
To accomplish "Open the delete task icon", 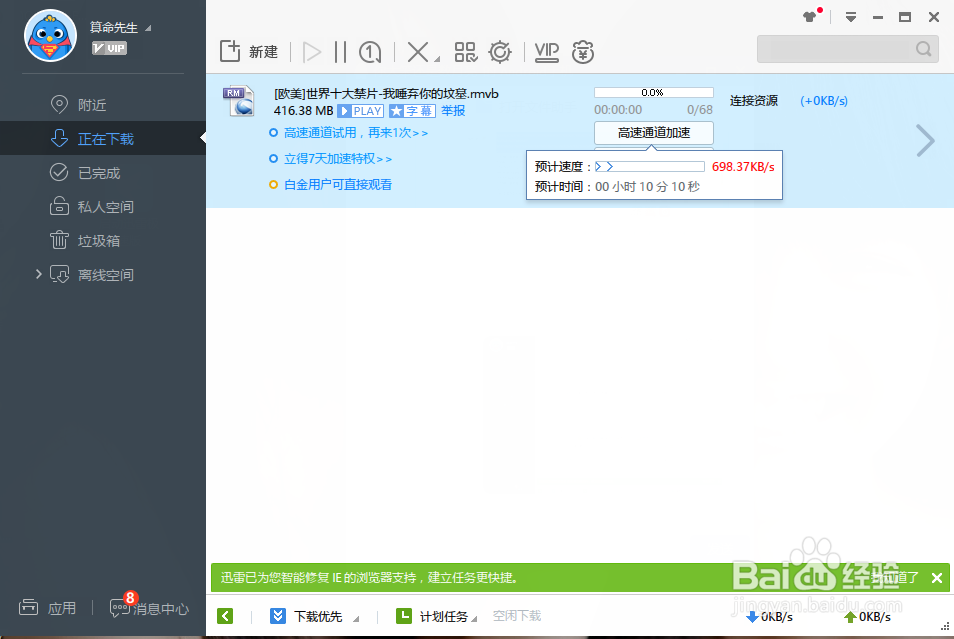I will click(416, 51).
